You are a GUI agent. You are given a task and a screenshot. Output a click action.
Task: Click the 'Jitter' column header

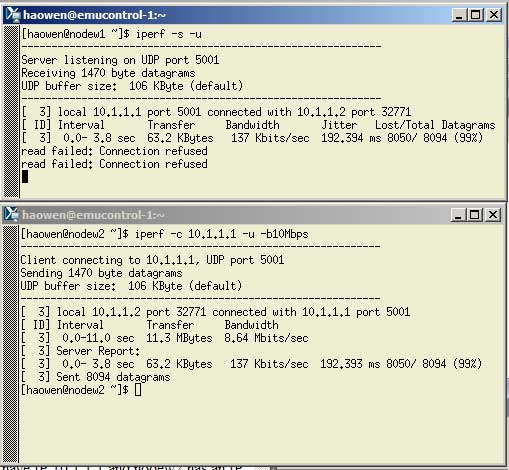click(339, 125)
